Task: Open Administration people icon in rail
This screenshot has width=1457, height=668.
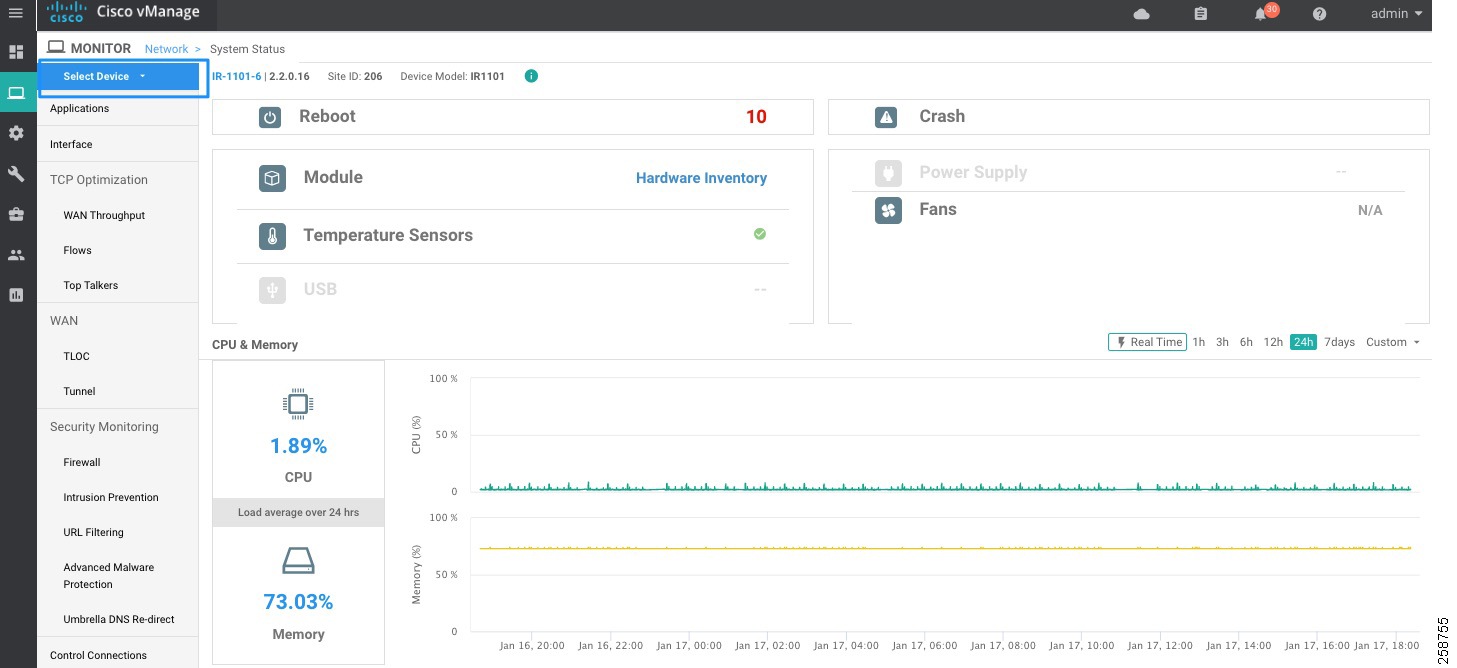Action: (x=16, y=255)
